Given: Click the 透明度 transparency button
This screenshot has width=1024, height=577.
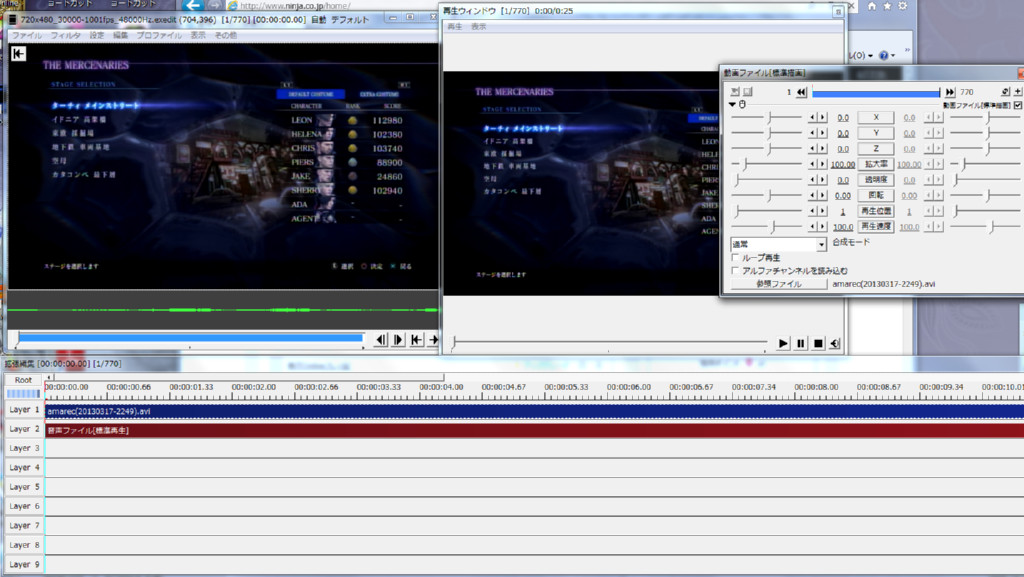Looking at the screenshot, I should pos(876,179).
